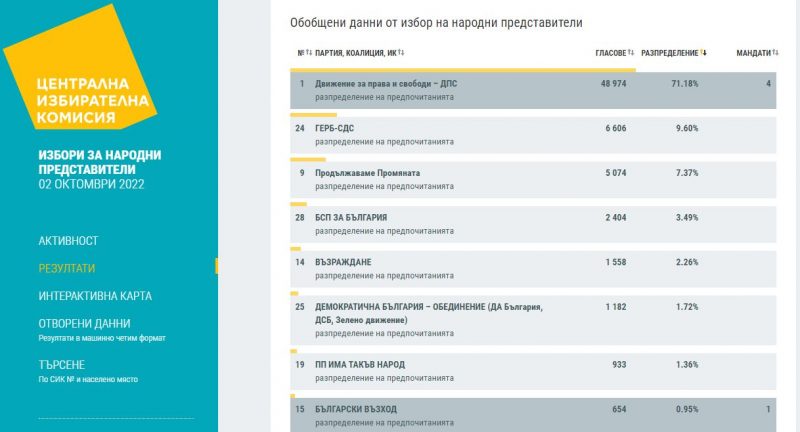
Task: Click the 5 074 votes value
Action: [x=616, y=173]
